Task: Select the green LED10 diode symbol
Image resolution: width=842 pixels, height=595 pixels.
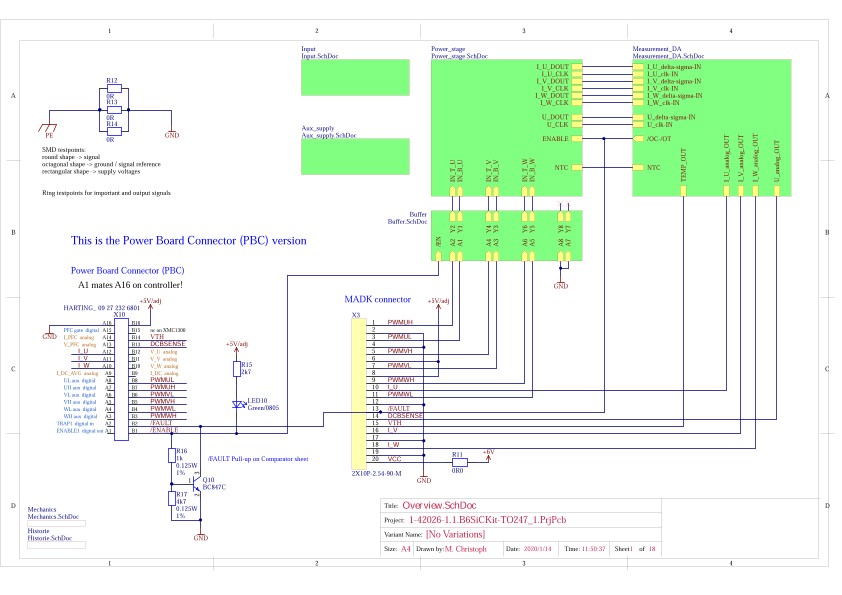Action: [237, 405]
